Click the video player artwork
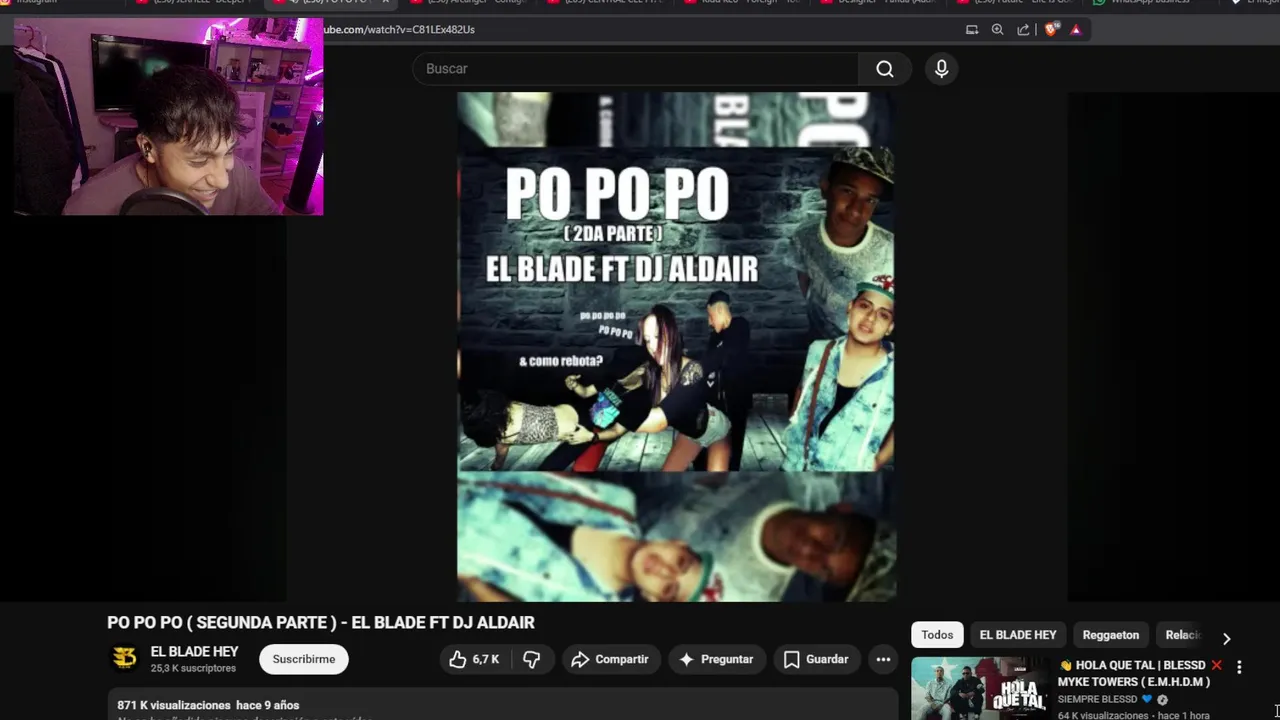This screenshot has width=1280, height=720. point(676,347)
